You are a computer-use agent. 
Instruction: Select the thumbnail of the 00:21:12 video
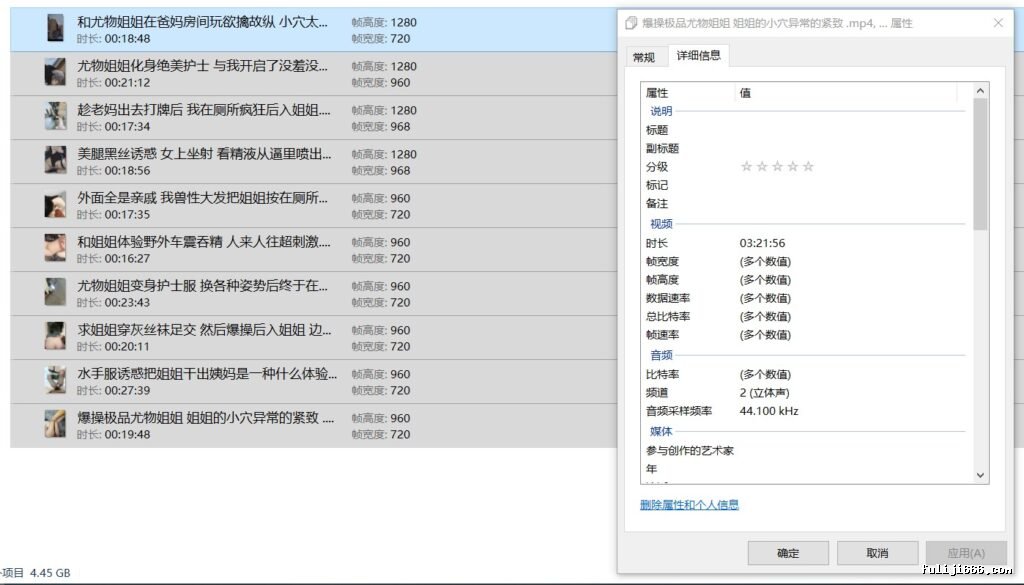55,72
